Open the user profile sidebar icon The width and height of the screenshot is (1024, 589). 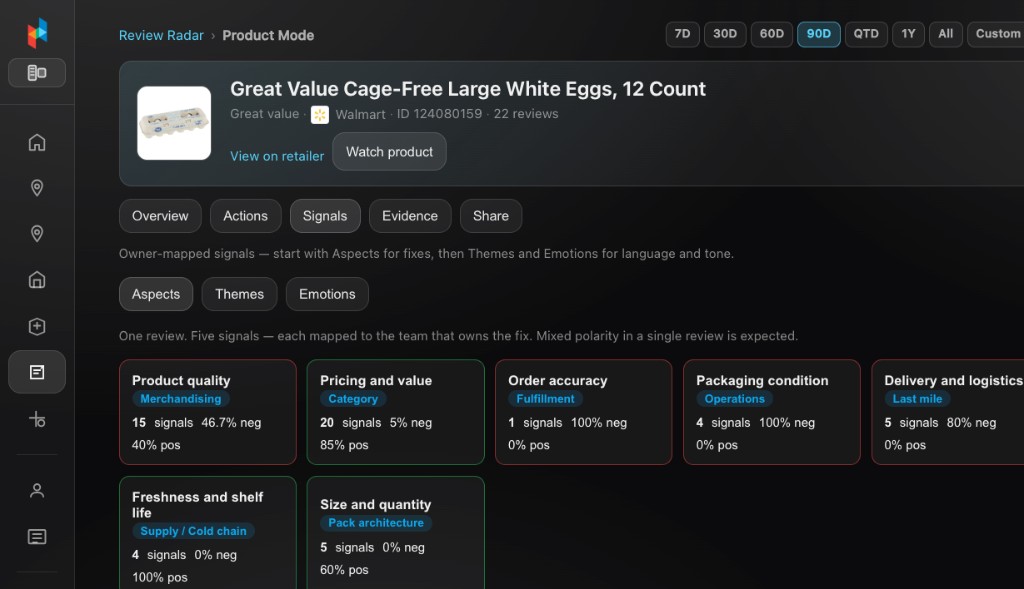click(x=37, y=490)
